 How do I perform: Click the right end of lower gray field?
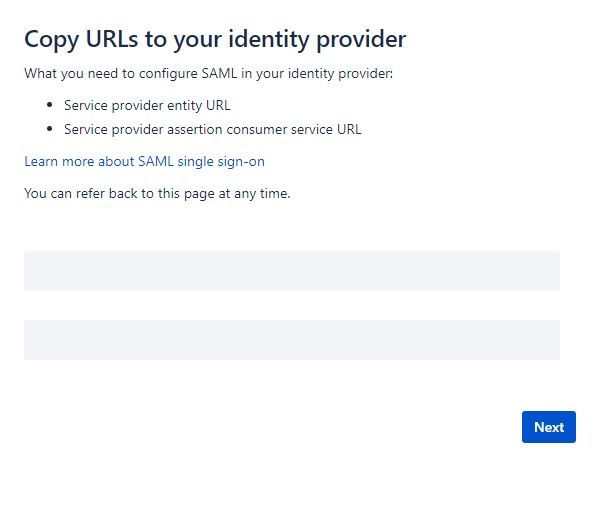[x=545, y=340]
